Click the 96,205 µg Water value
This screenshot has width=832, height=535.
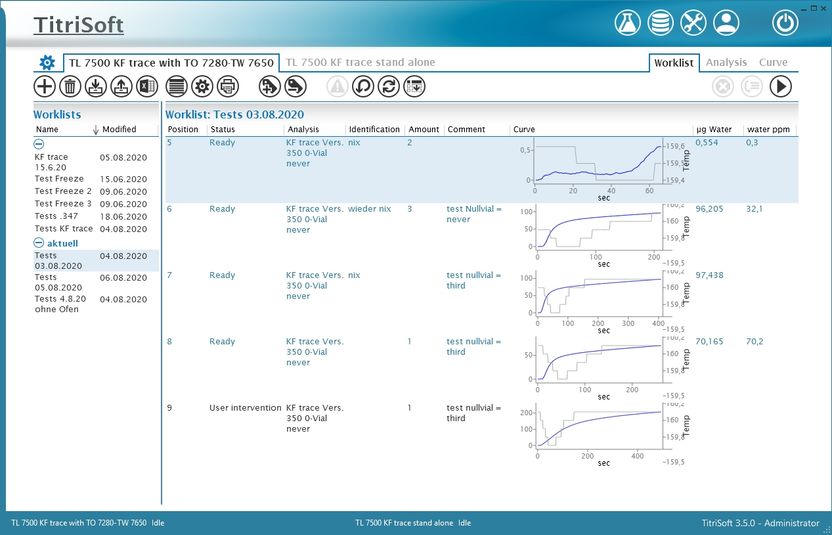point(709,209)
